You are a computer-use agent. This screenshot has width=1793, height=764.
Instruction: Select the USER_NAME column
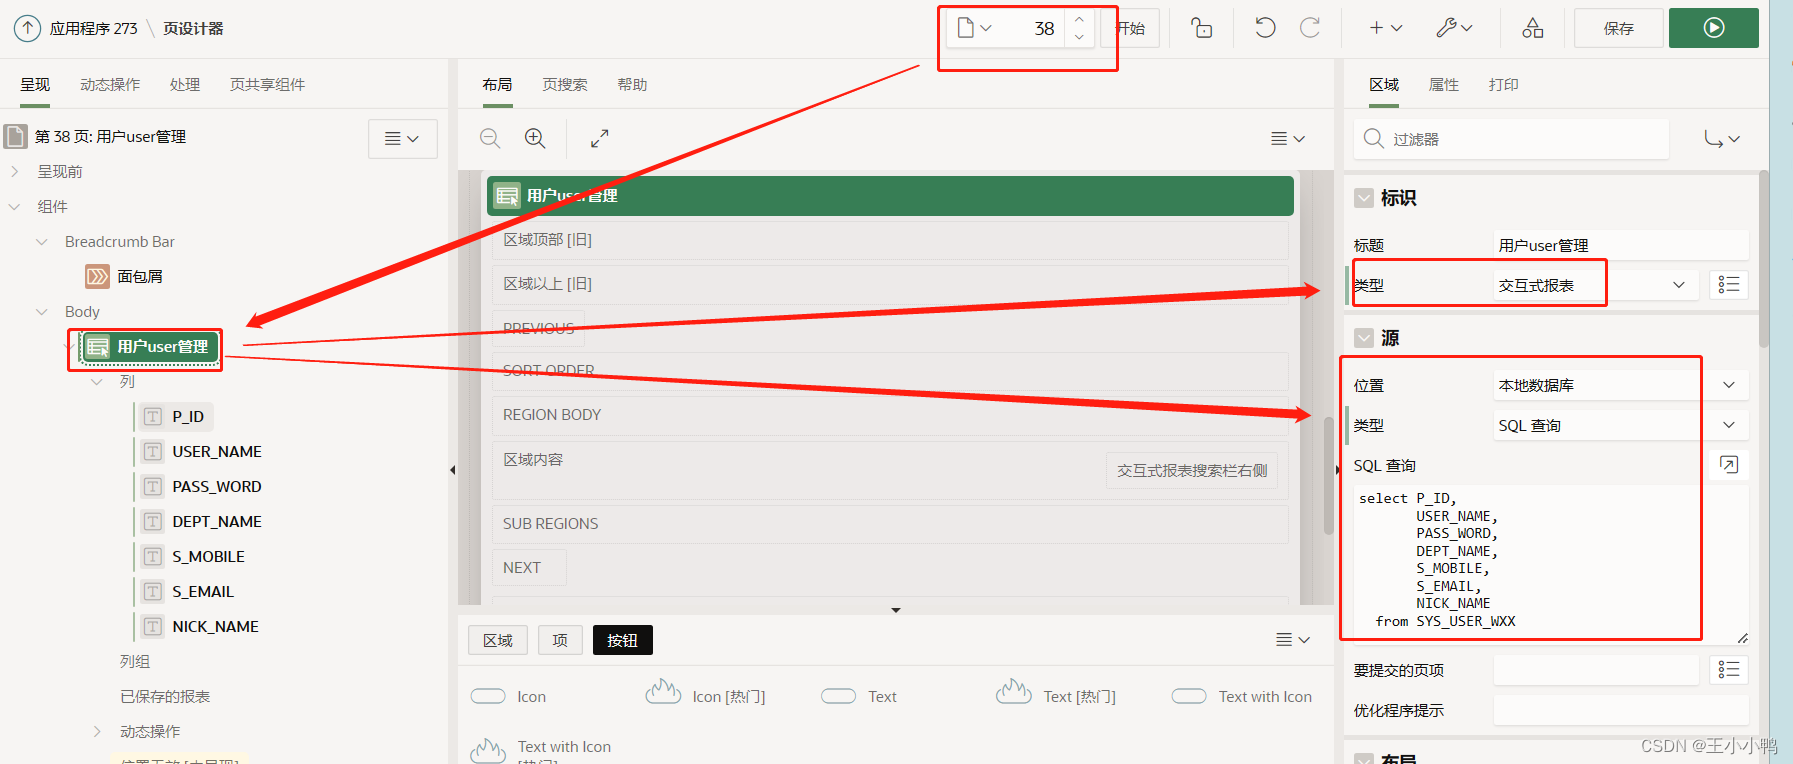(216, 452)
